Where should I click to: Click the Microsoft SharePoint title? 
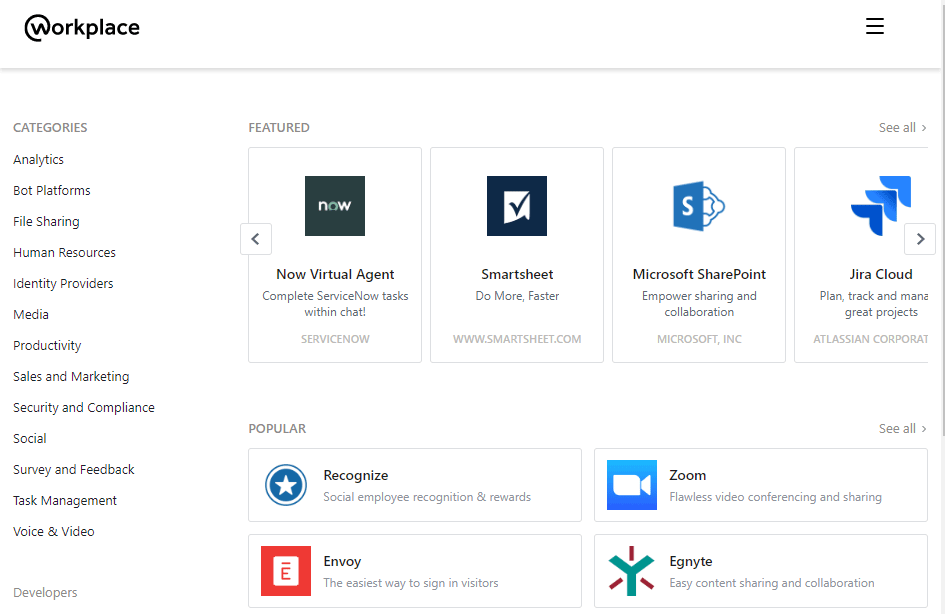[699, 275]
